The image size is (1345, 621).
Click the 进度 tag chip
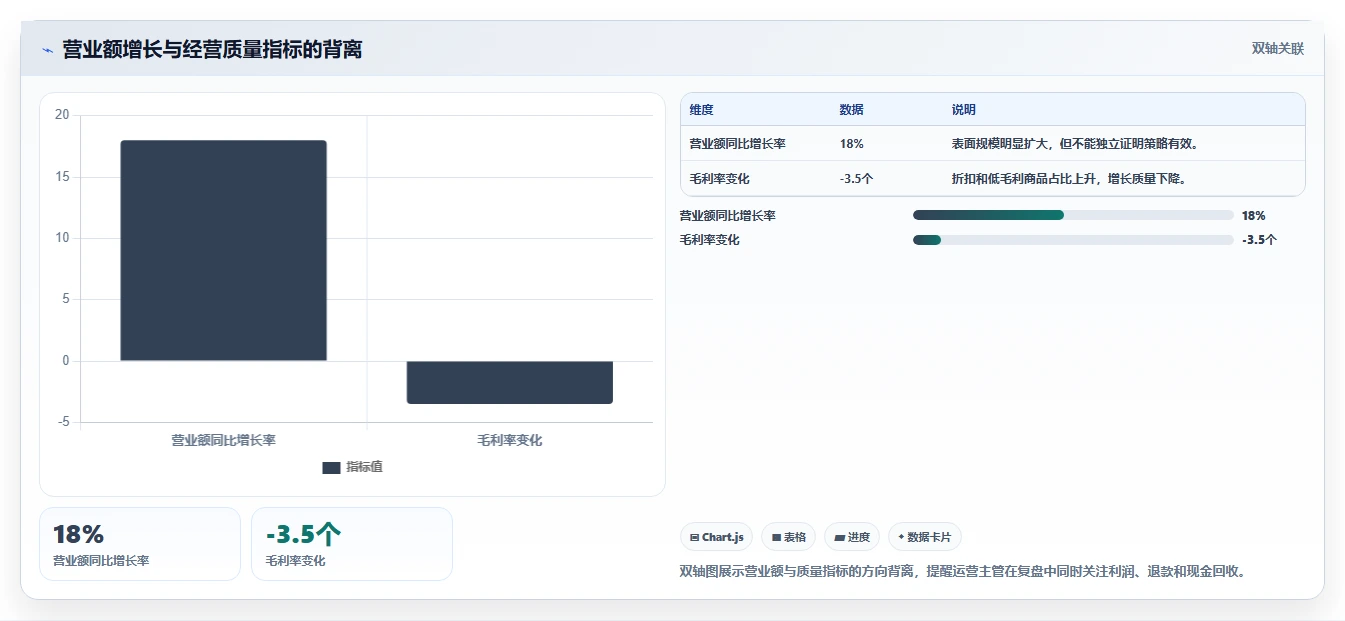coord(852,537)
